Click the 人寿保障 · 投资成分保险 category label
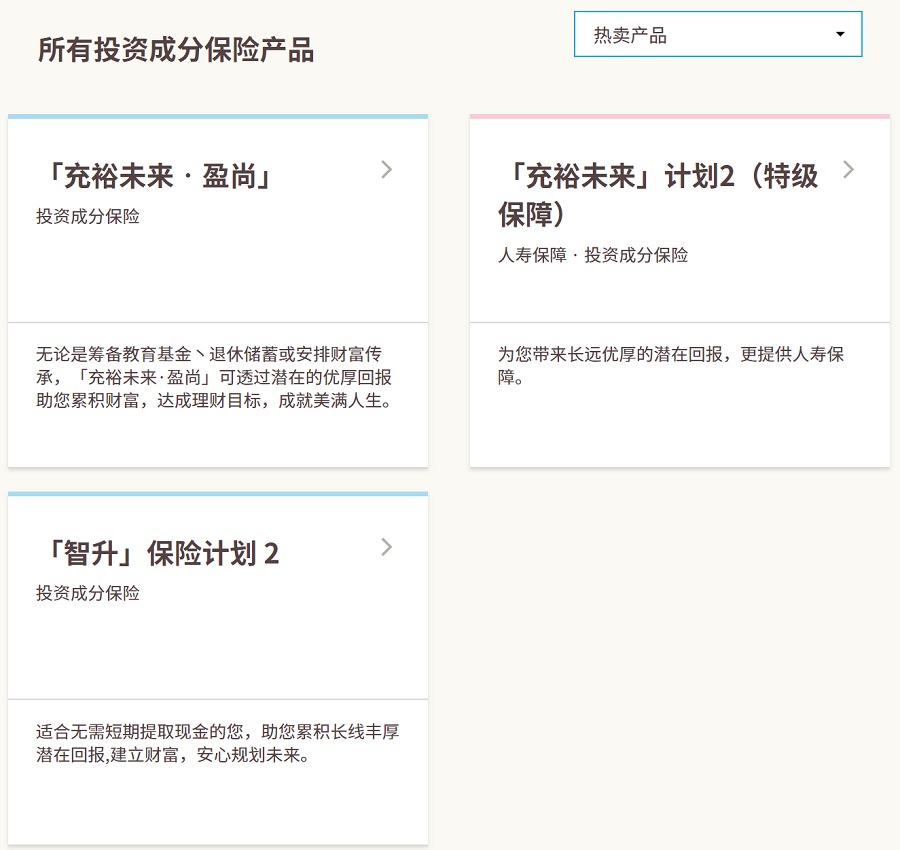 tap(593, 255)
